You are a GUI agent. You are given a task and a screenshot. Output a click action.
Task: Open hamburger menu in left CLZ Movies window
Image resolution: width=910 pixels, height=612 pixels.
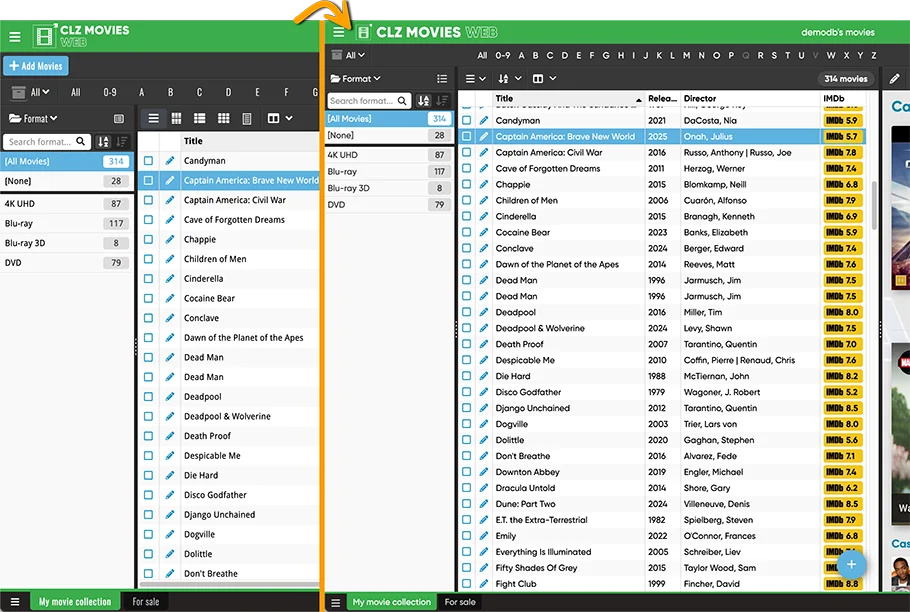(15, 37)
